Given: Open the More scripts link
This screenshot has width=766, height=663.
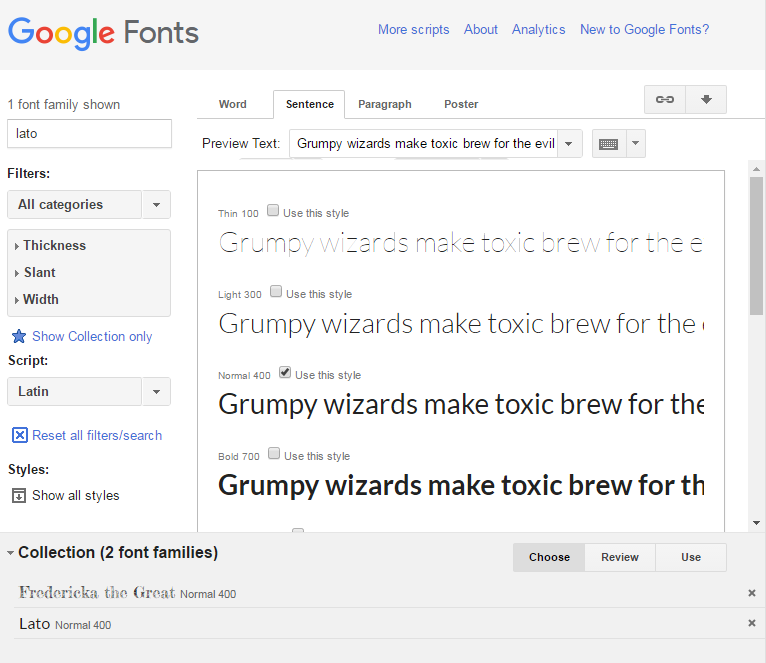Looking at the screenshot, I should click(x=413, y=30).
